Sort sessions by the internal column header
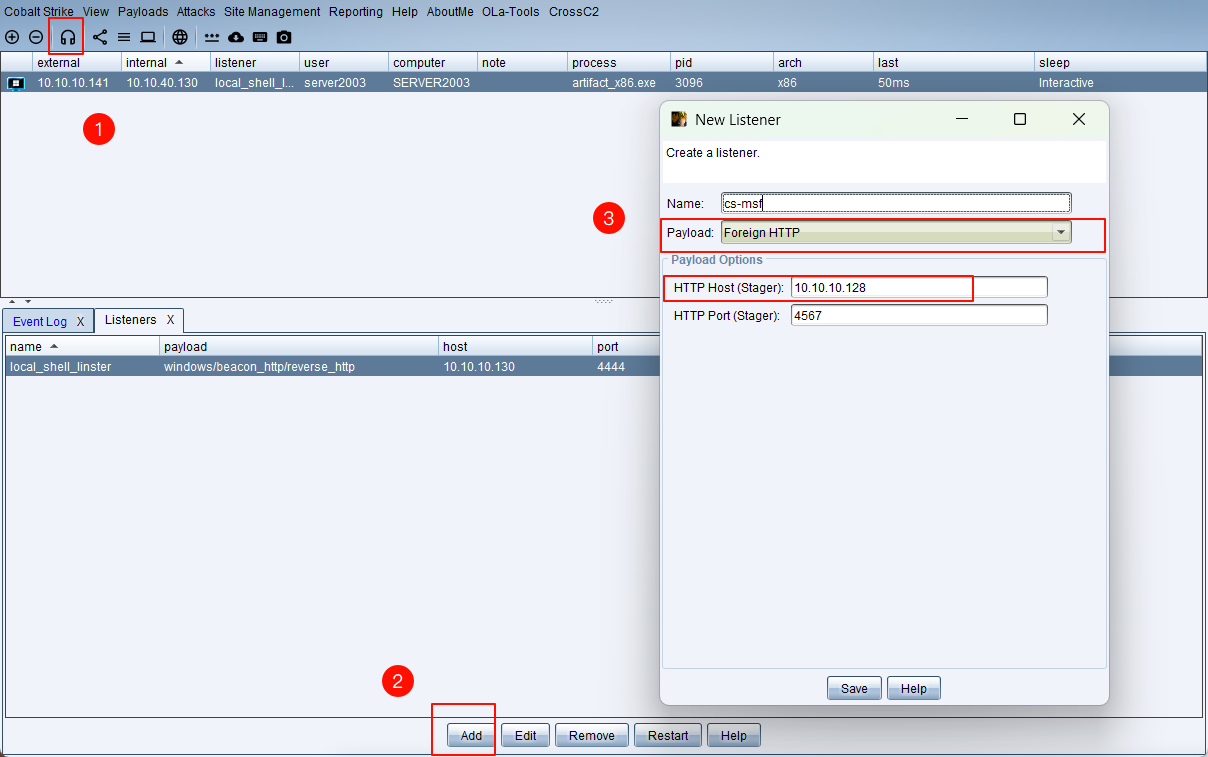 coord(165,63)
